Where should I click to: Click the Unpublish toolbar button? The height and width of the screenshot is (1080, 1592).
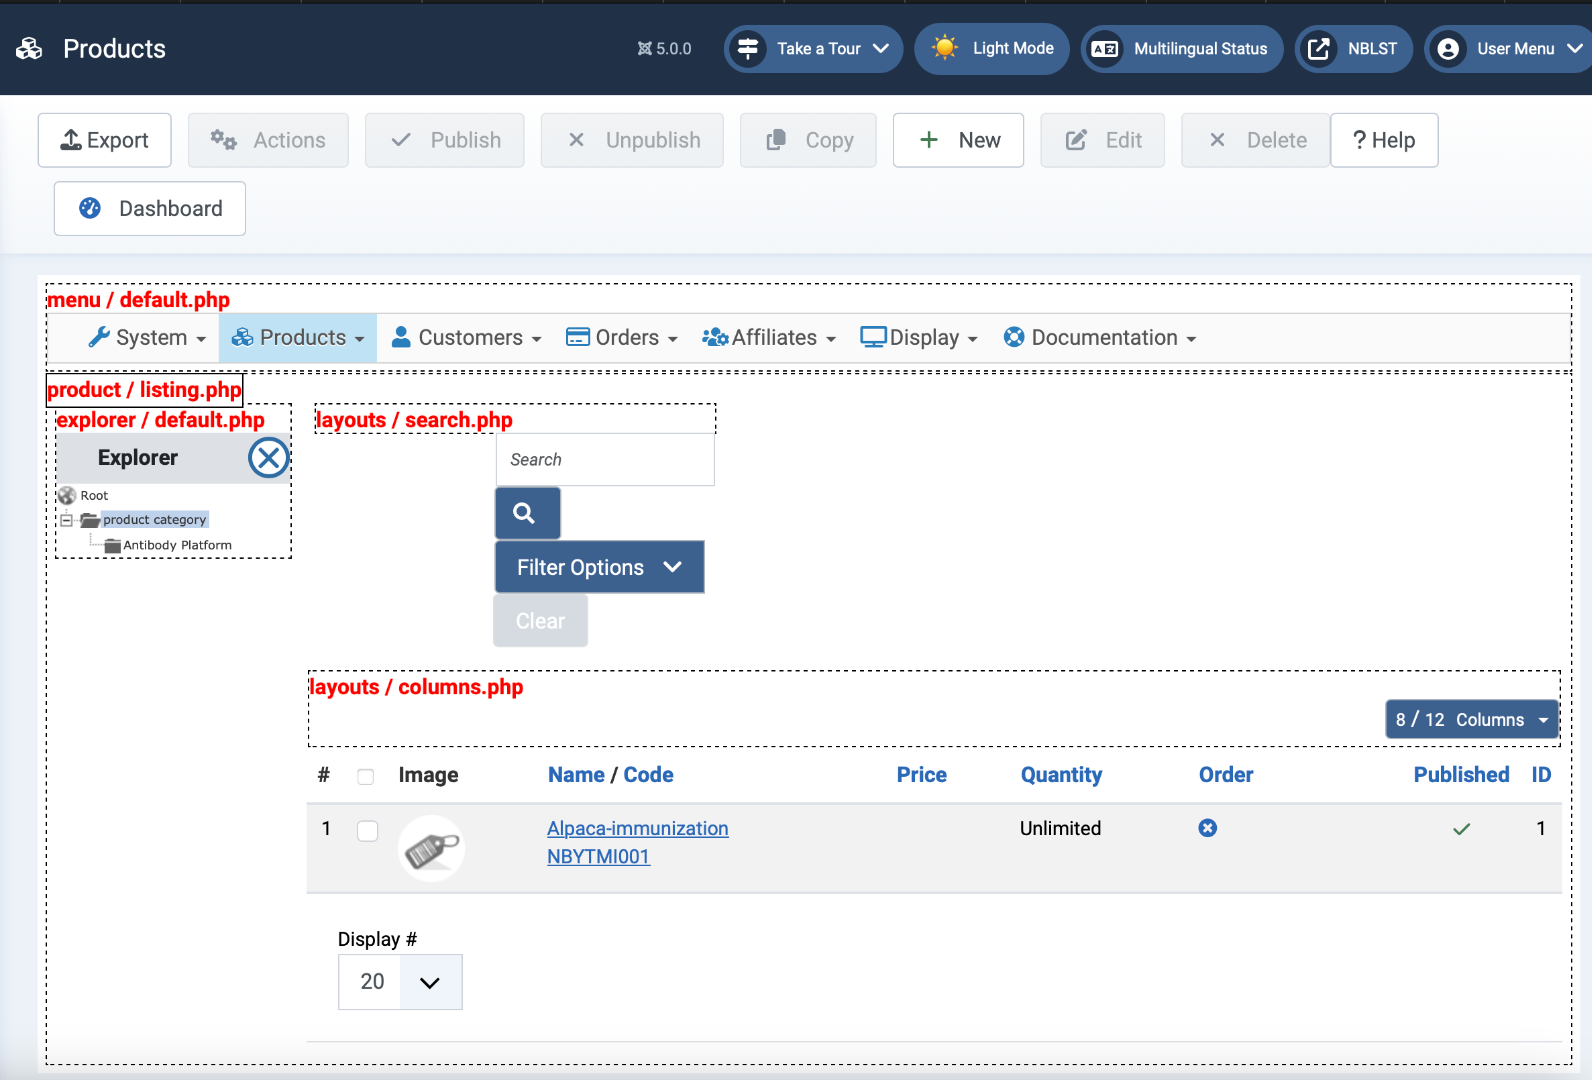pos(632,140)
